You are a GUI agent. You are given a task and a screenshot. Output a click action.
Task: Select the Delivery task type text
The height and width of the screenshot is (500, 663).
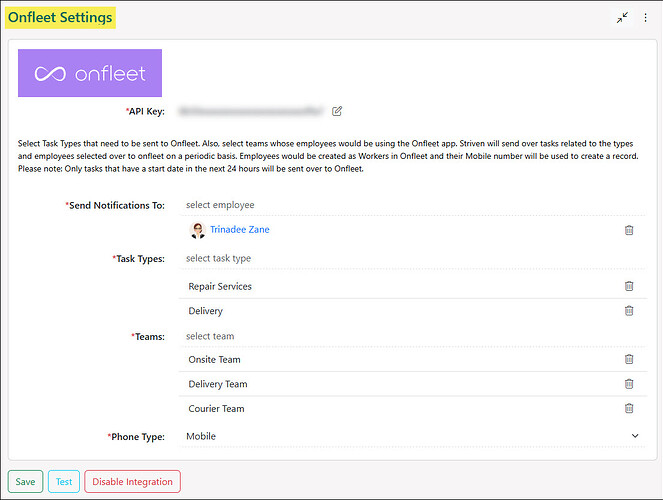click(x=205, y=311)
